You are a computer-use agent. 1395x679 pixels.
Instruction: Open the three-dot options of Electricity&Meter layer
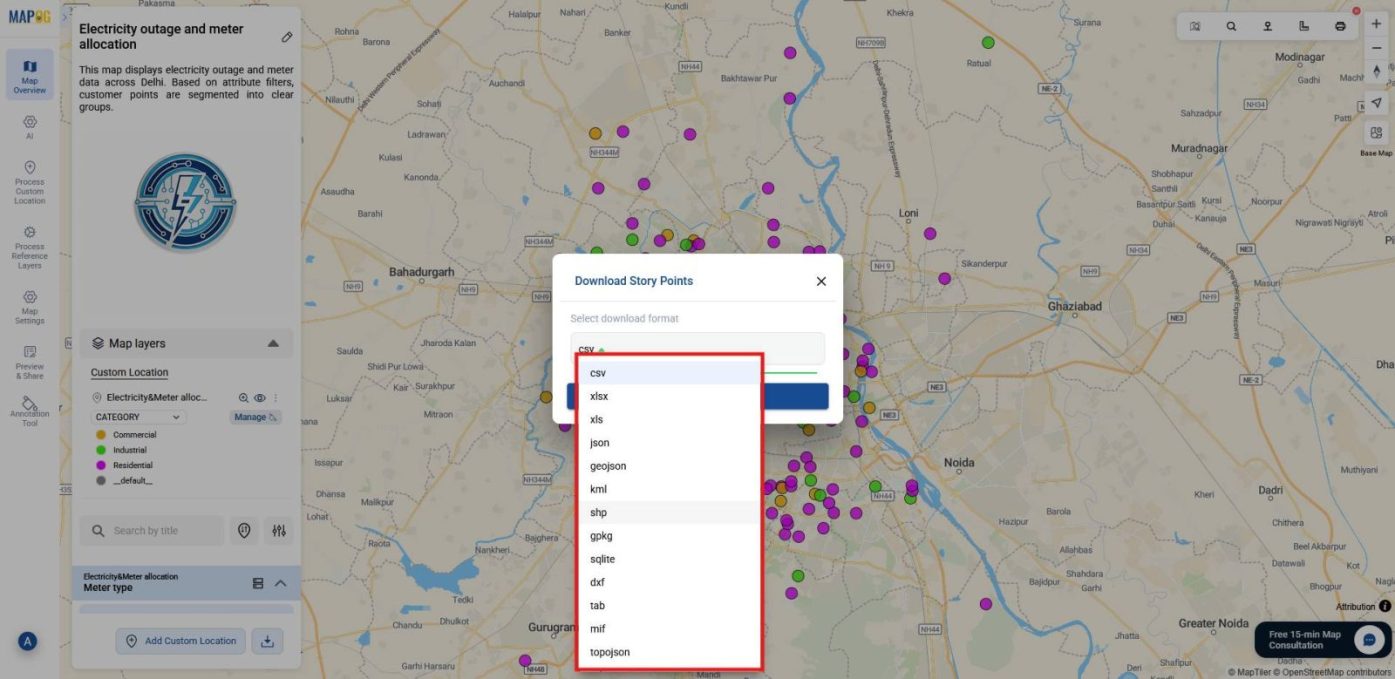tap(275, 397)
